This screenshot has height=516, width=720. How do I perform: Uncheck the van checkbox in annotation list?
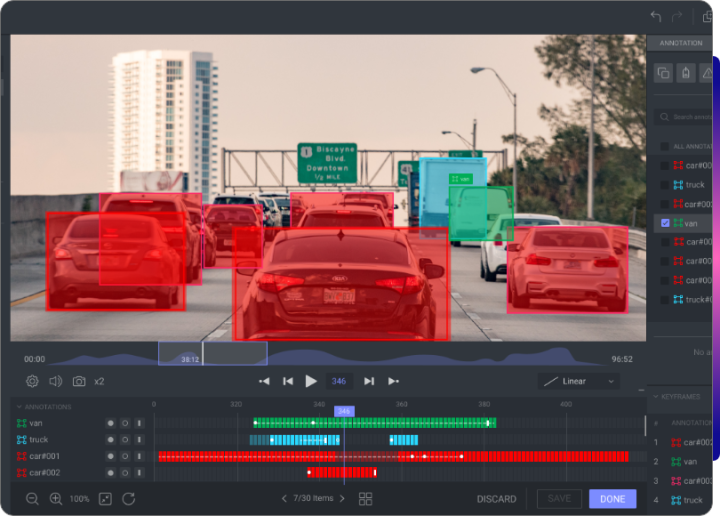[x=665, y=223]
